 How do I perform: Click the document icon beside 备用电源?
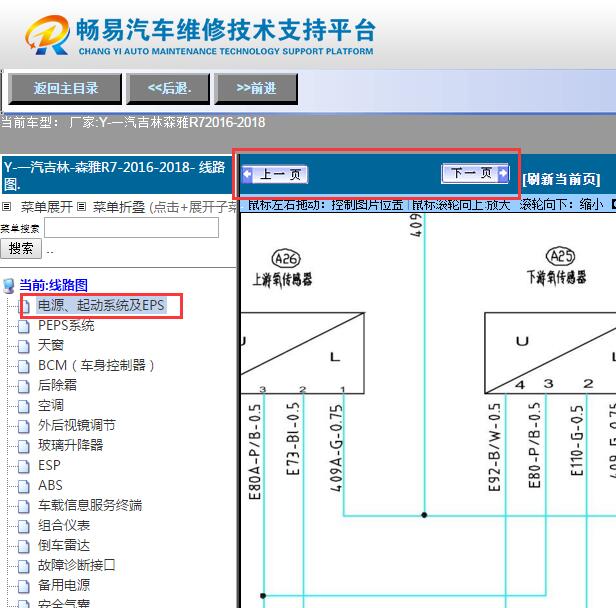coord(24,587)
